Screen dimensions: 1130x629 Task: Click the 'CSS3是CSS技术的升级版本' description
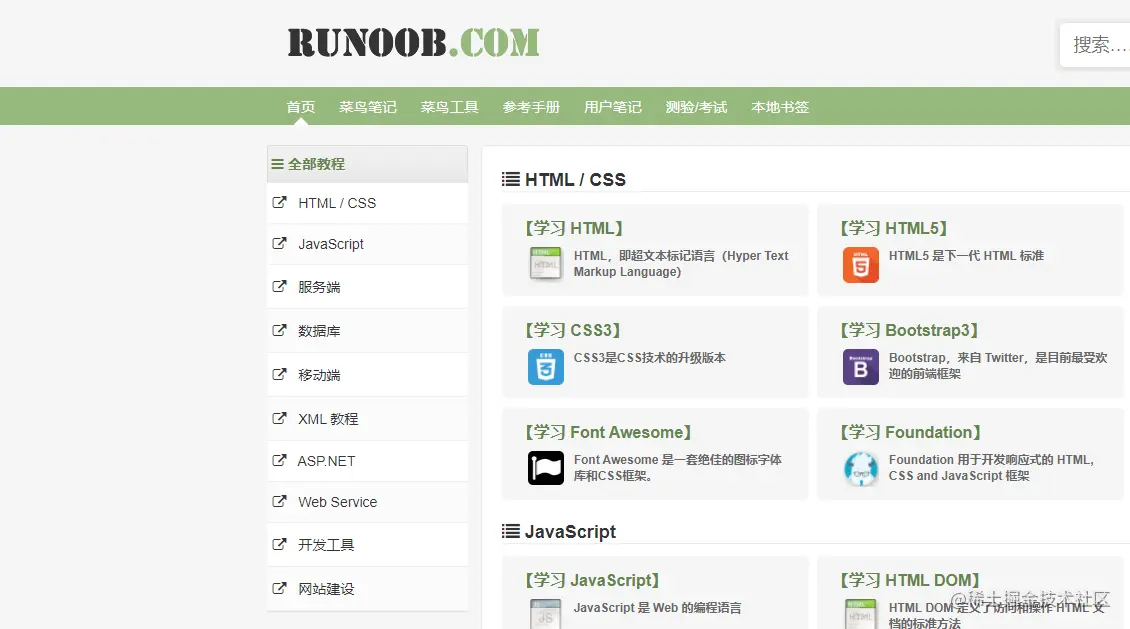[x=649, y=357]
